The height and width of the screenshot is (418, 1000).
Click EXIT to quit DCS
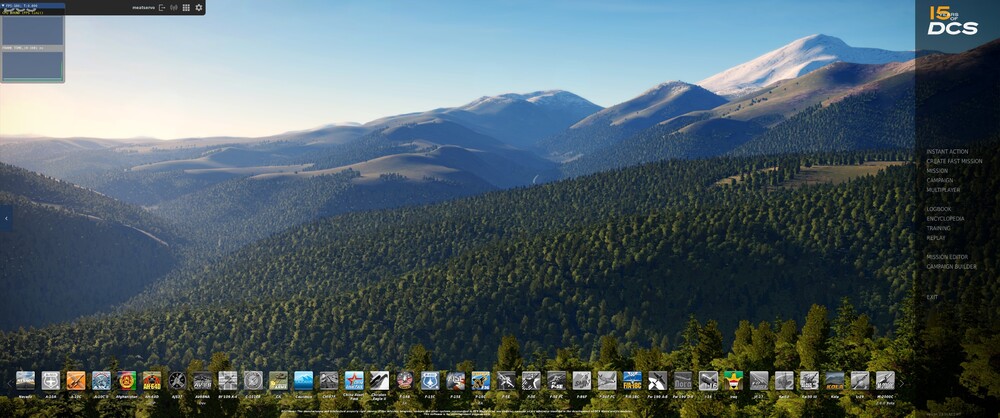pyautogui.click(x=932, y=297)
